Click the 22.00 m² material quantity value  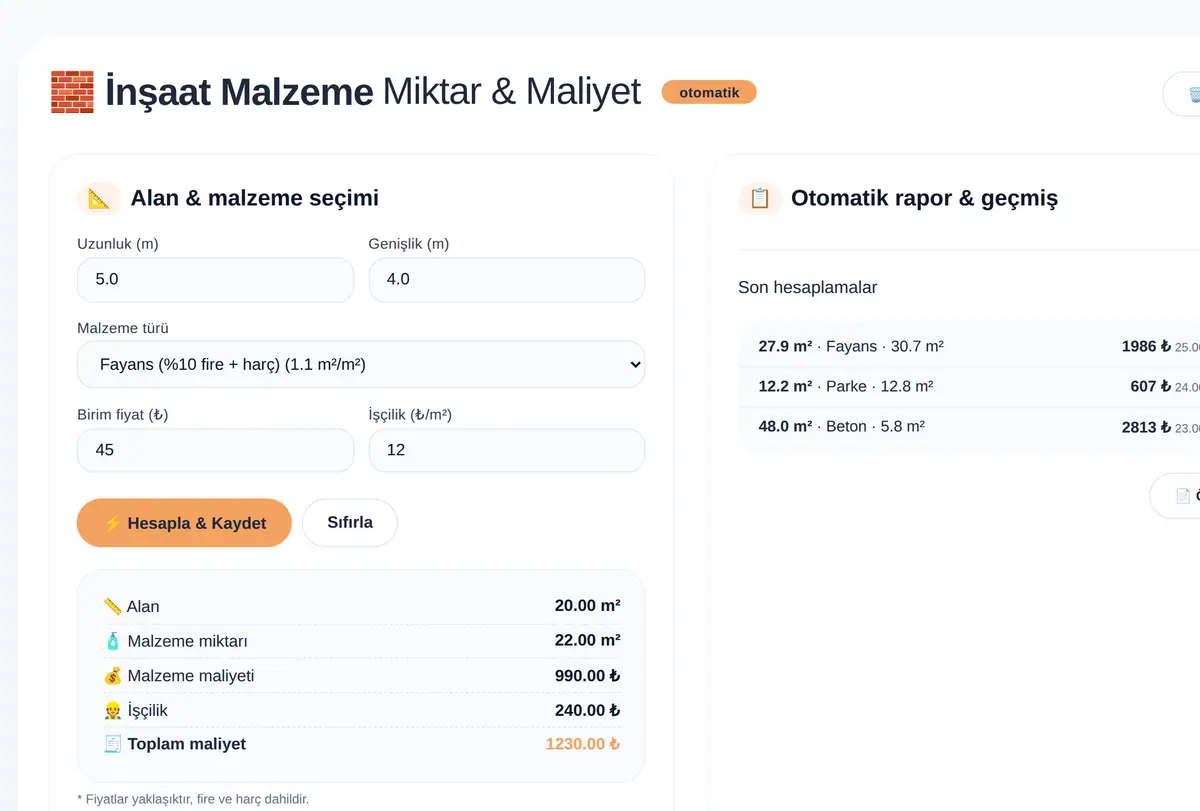(588, 641)
